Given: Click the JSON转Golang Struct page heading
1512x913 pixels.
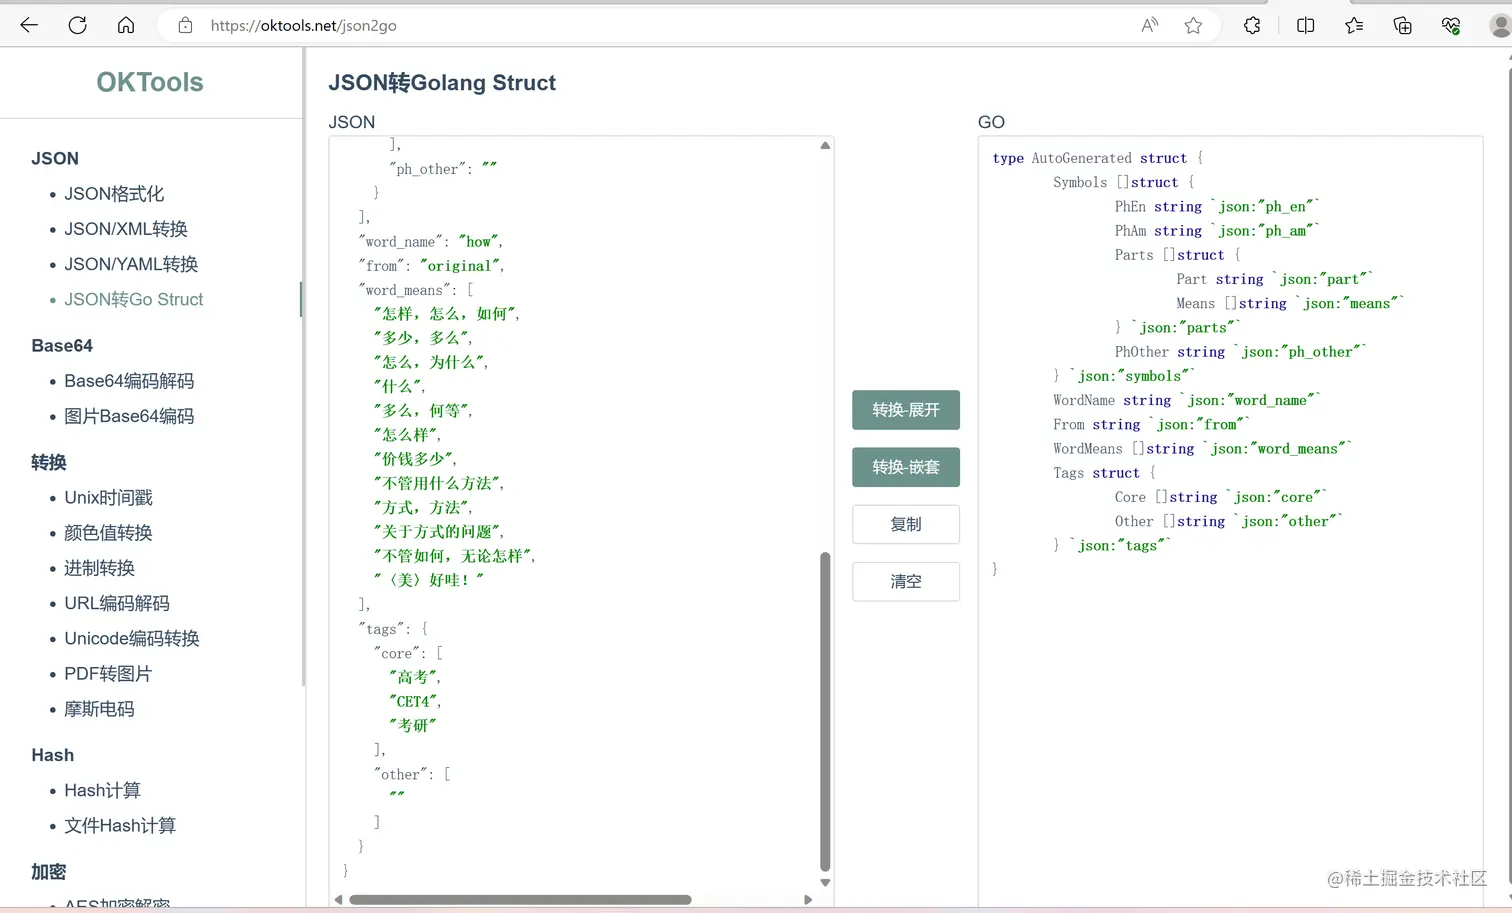Looking at the screenshot, I should tap(442, 83).
